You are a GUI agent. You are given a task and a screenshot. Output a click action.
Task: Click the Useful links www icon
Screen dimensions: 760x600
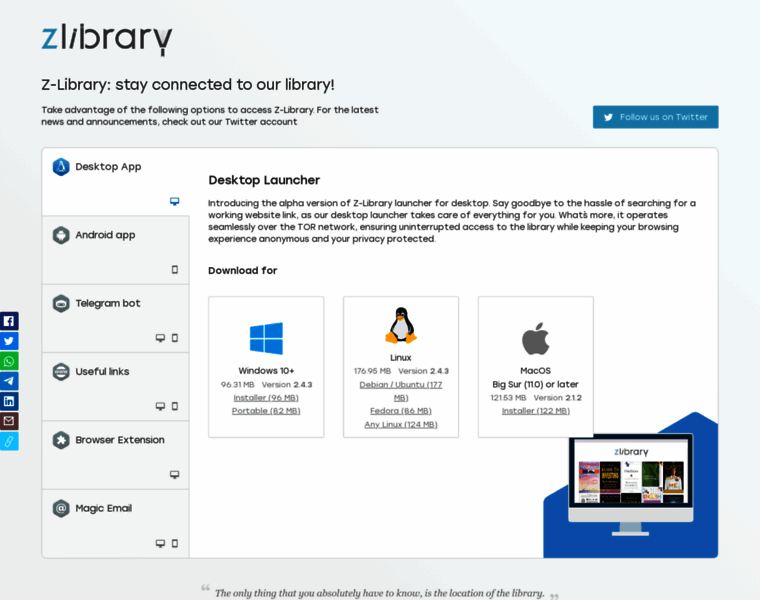(61, 372)
